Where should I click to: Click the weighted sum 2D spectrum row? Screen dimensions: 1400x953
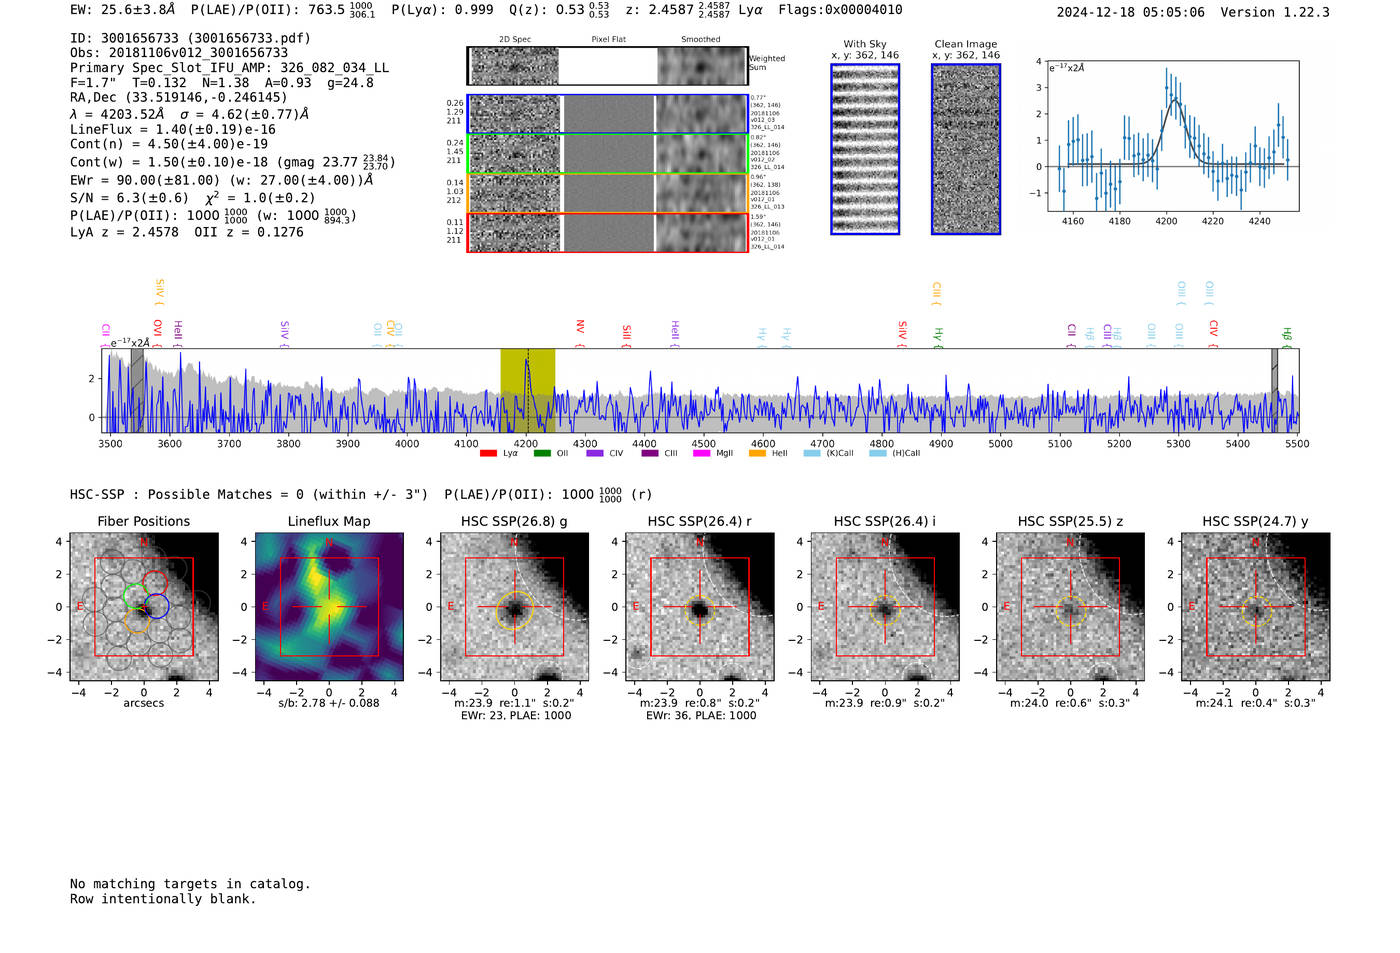608,66
